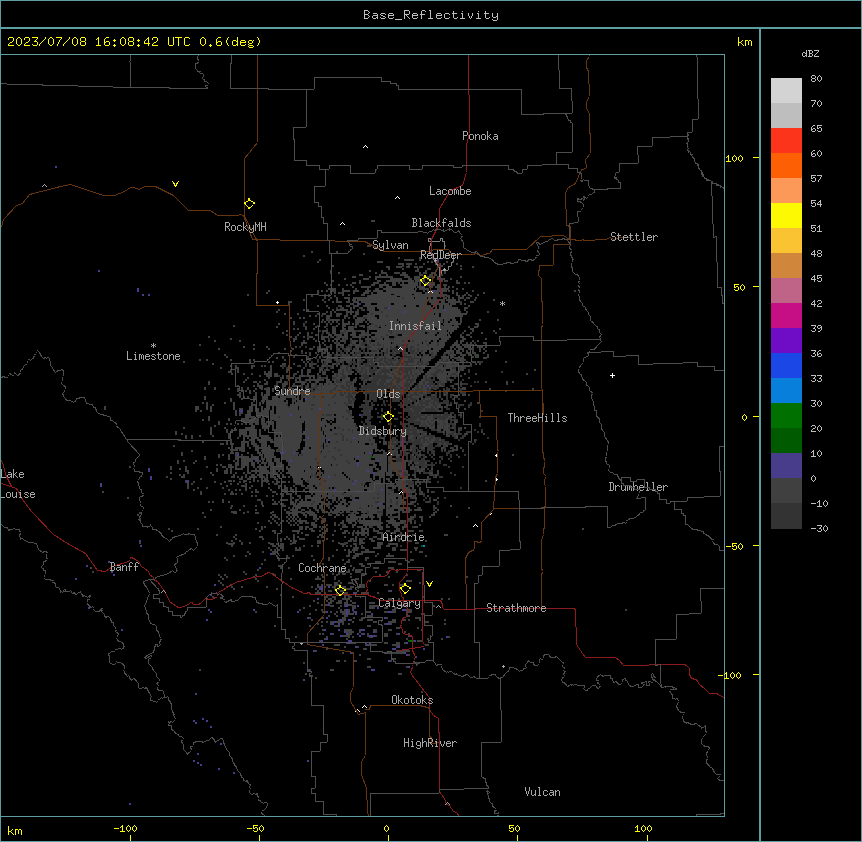Viewport: 862px width, 842px height.
Task: Pick the dark orange 57-60 dBZ legend swatch
Action: pos(786,165)
